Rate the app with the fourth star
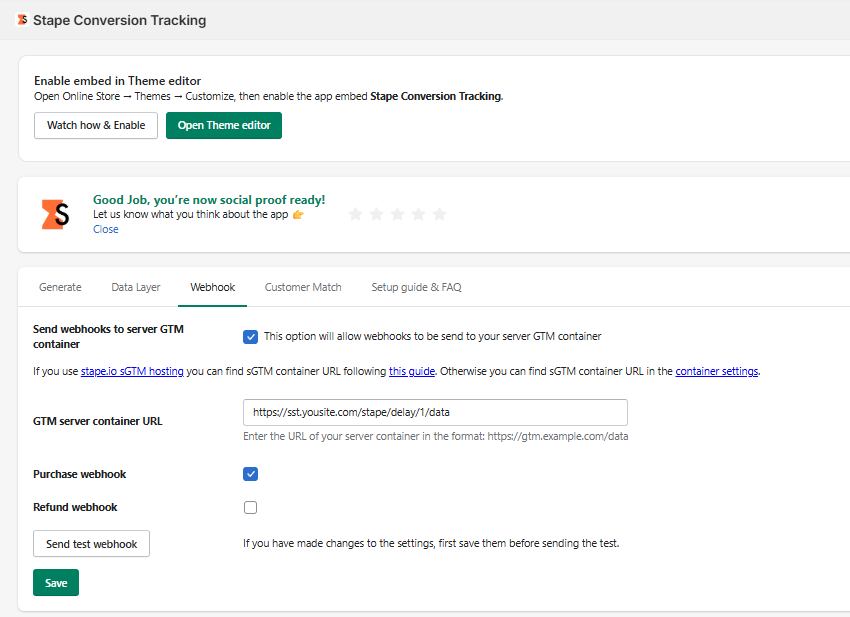 click(418, 214)
